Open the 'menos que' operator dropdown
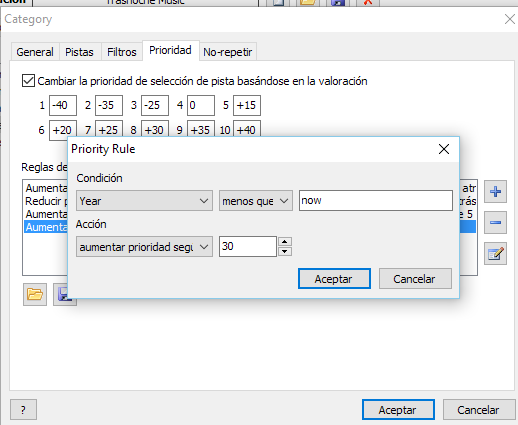The width and height of the screenshot is (518, 425). pyautogui.click(x=256, y=201)
